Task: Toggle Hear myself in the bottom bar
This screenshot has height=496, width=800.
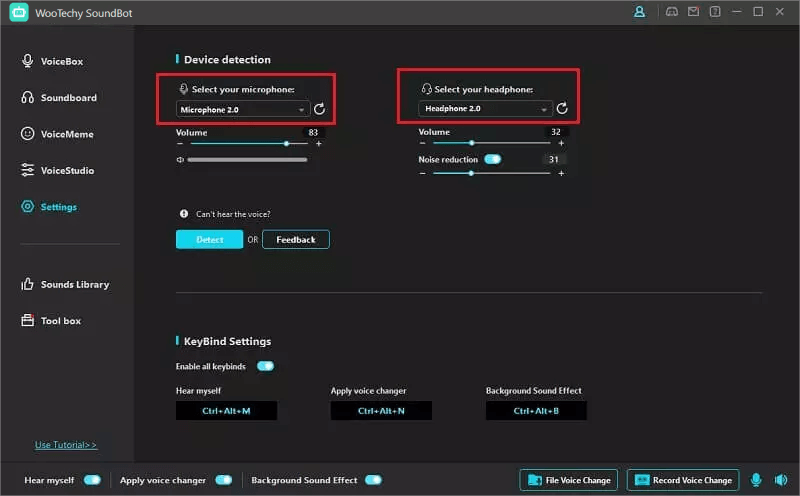Action: pyautogui.click(x=92, y=480)
